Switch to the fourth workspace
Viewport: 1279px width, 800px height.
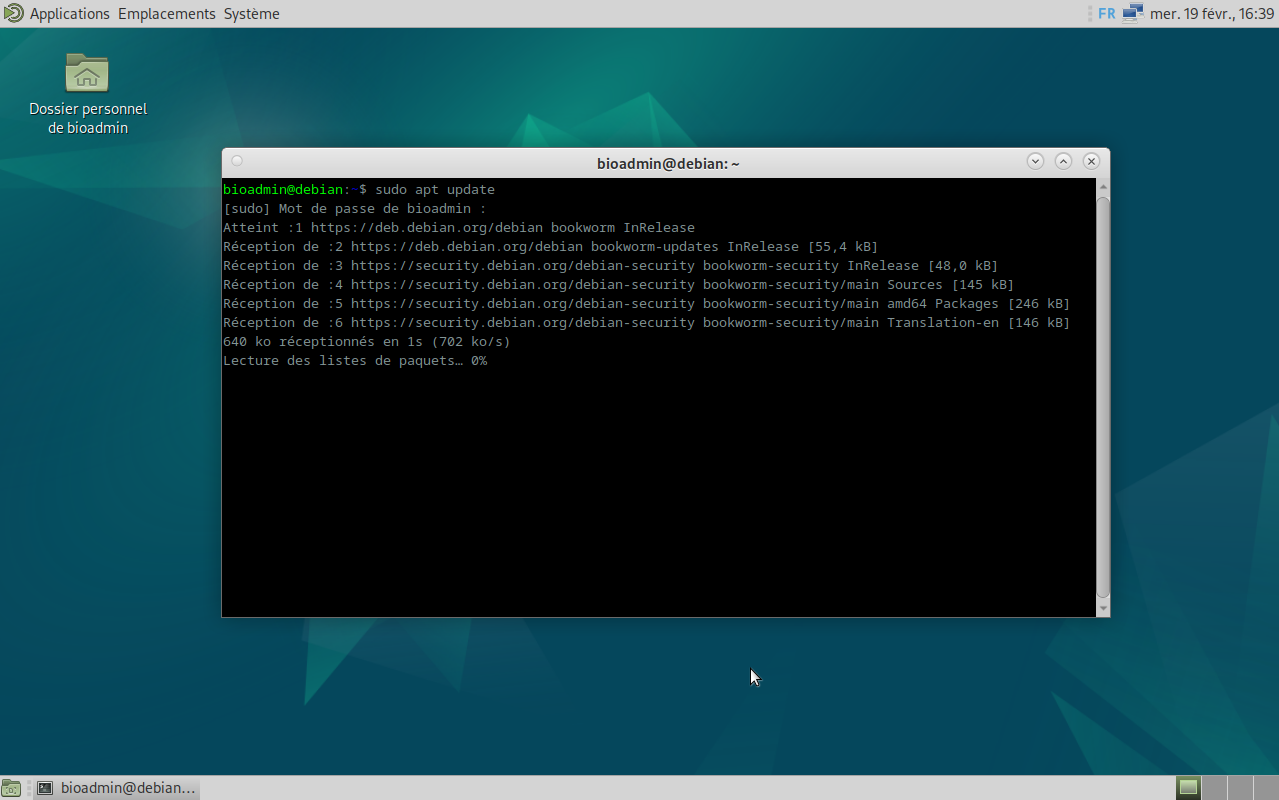click(1264, 788)
